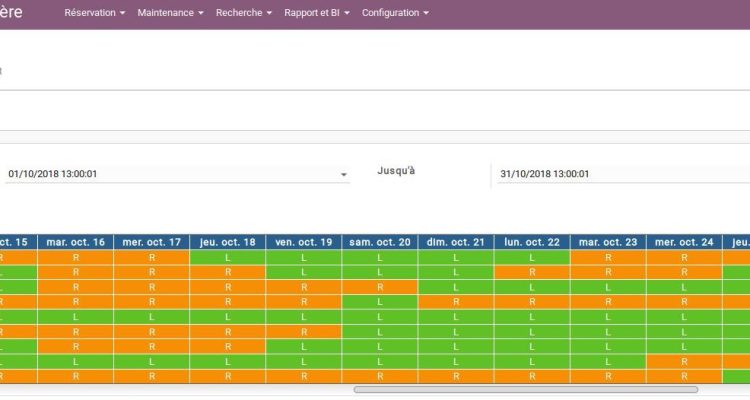Click the fifth-row L cell under lun. oct. 22
The image size is (750, 400).
532,317
